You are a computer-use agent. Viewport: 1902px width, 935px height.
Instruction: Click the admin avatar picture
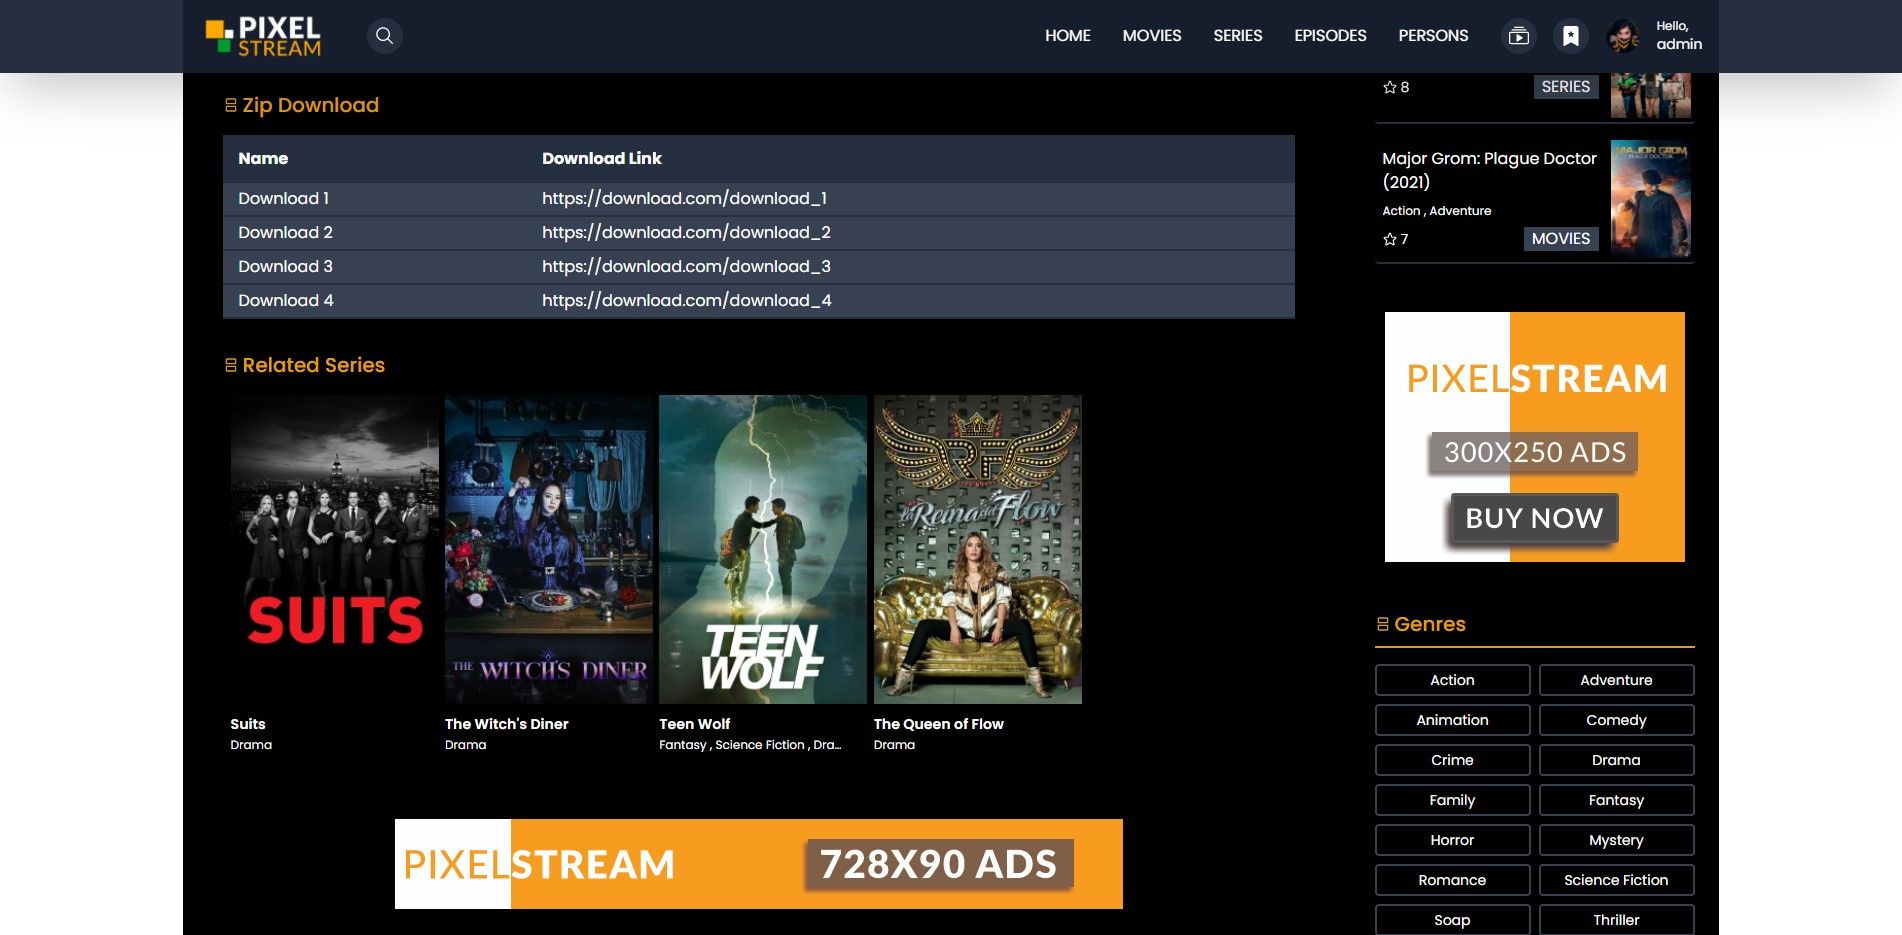click(1624, 36)
